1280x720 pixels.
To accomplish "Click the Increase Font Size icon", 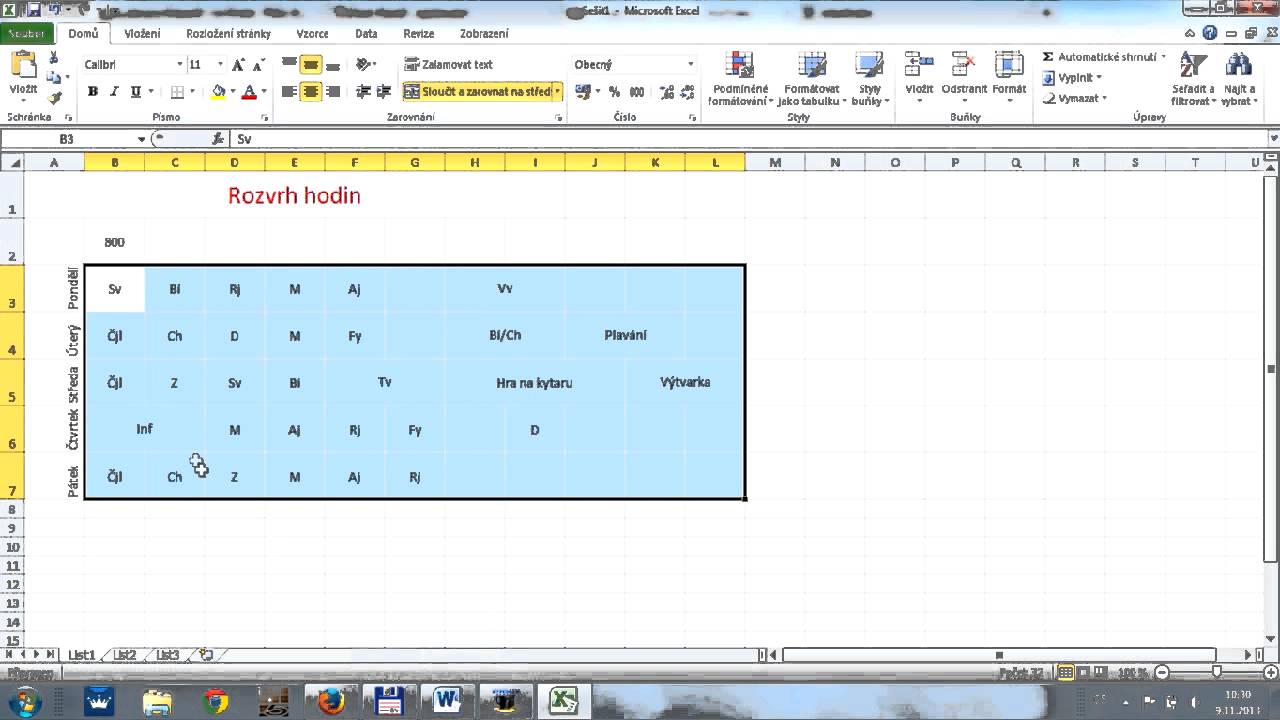I will 238,64.
